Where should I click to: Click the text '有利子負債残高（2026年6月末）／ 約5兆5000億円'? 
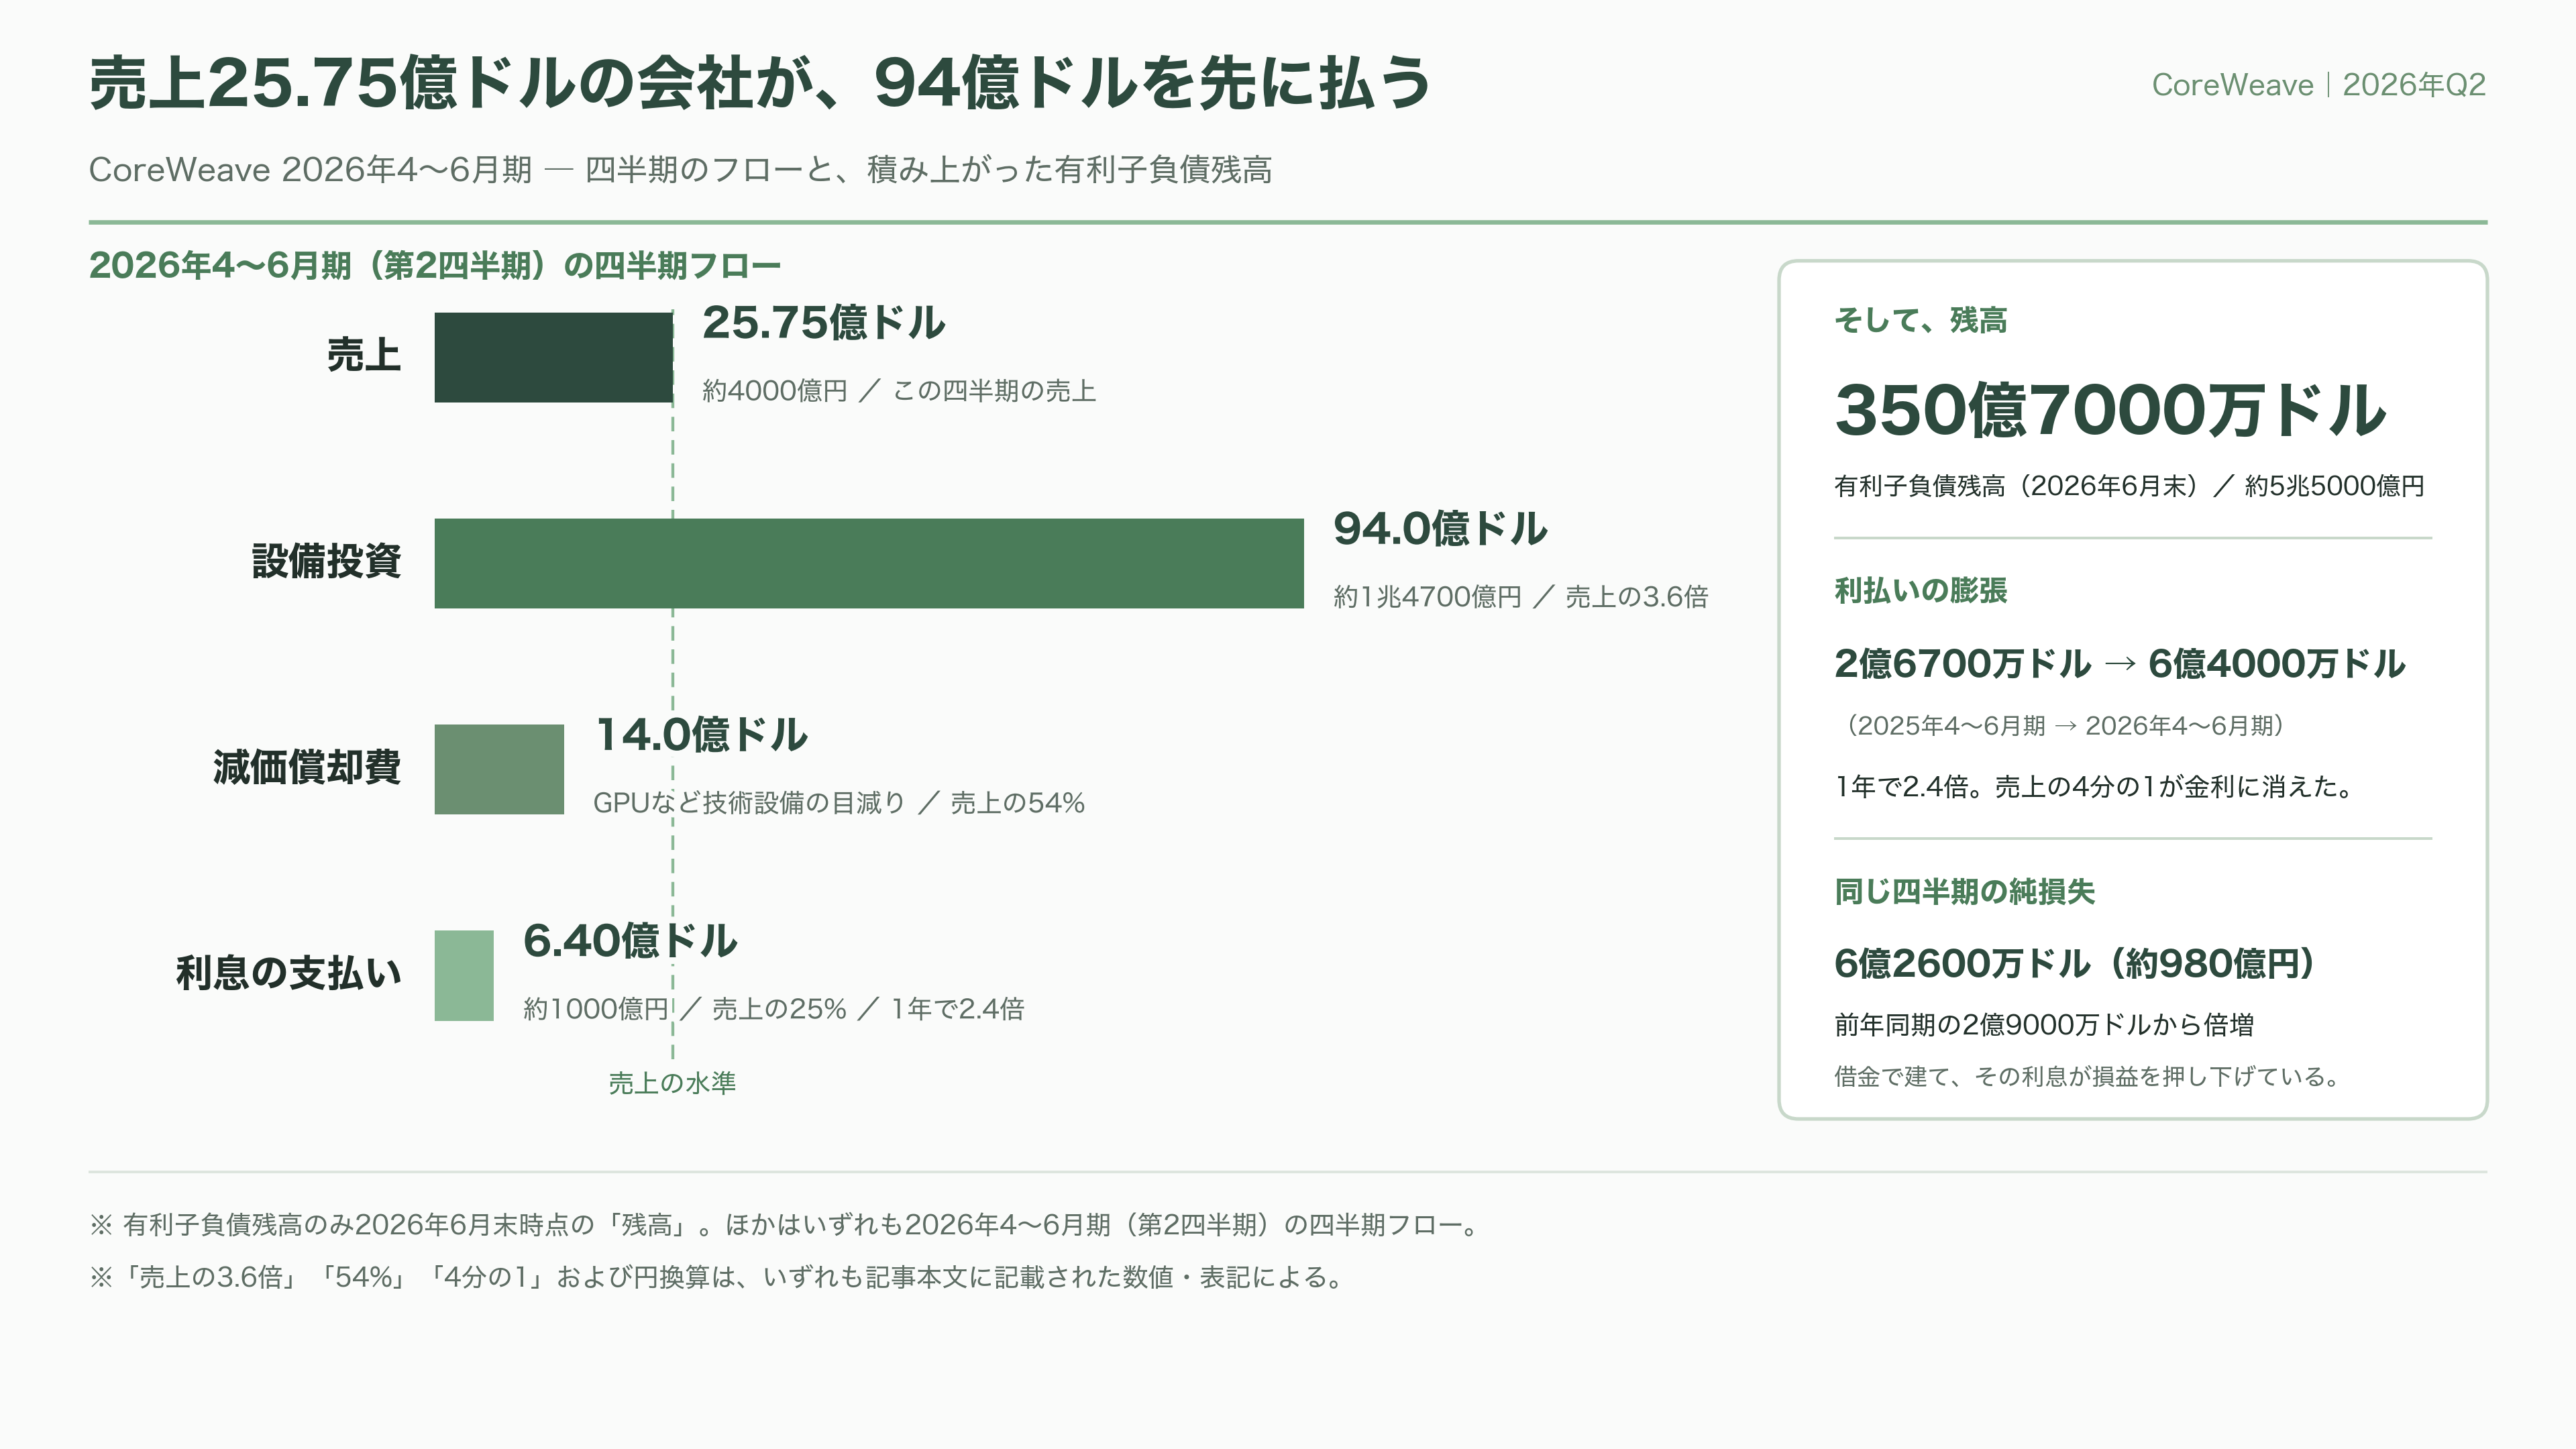tap(2129, 487)
